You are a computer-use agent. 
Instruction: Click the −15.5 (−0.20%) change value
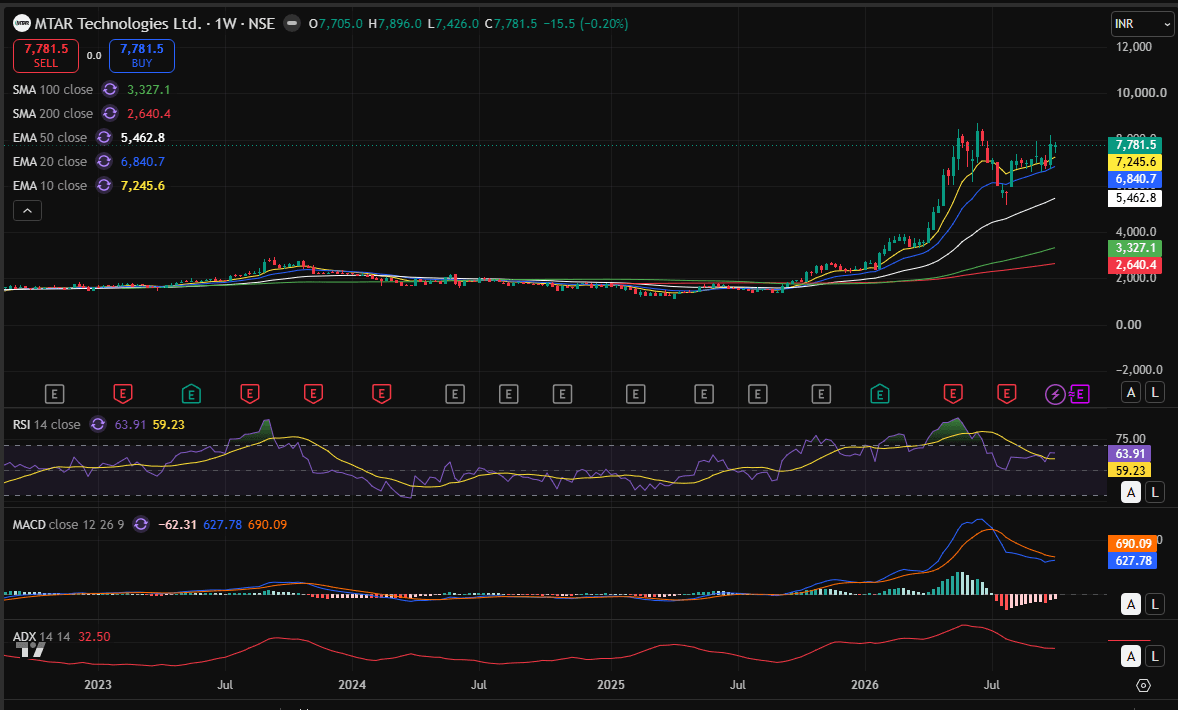pos(585,23)
